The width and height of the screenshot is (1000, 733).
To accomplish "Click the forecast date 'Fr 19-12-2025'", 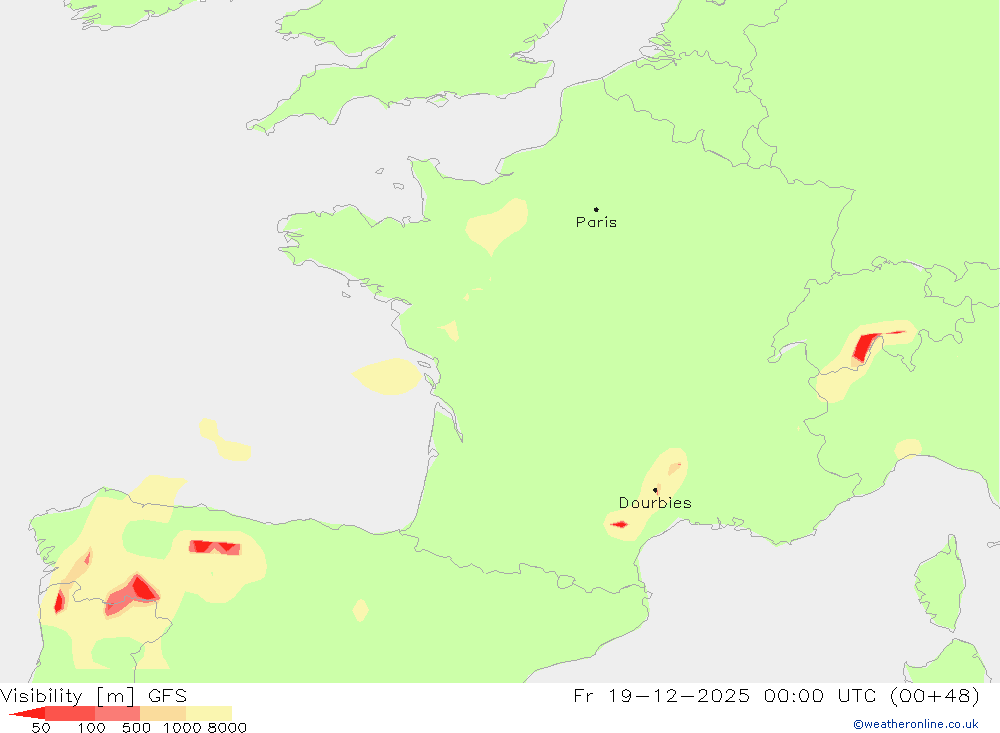I will (x=661, y=695).
